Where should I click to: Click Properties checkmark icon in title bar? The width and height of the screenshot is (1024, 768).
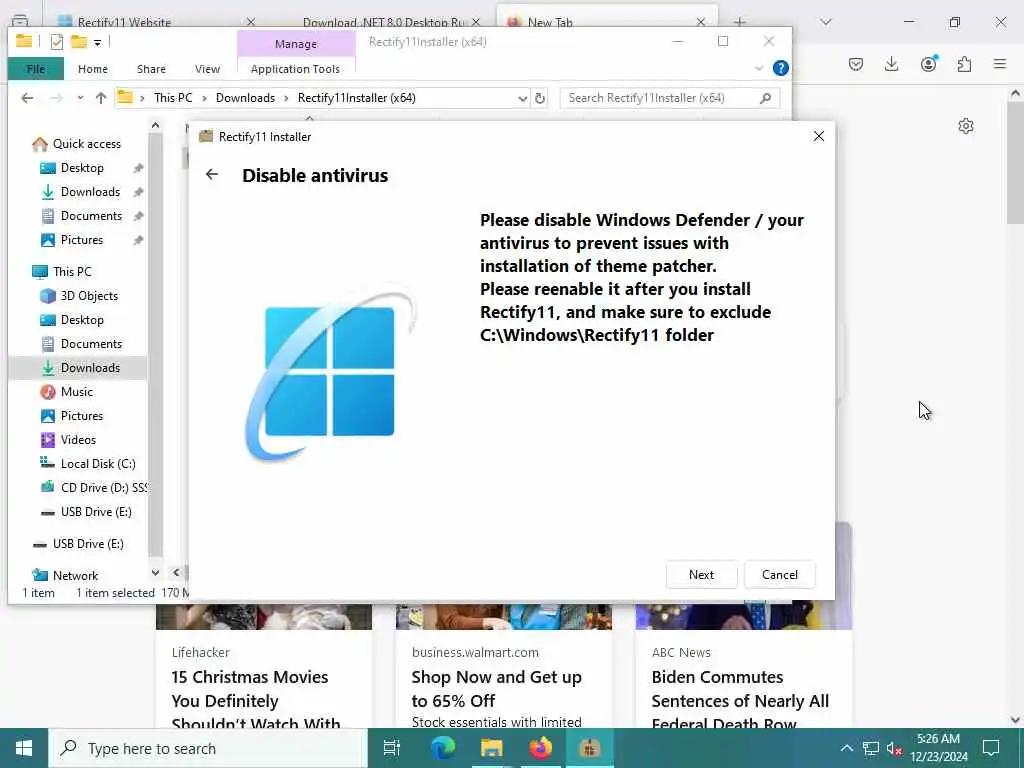(57, 42)
